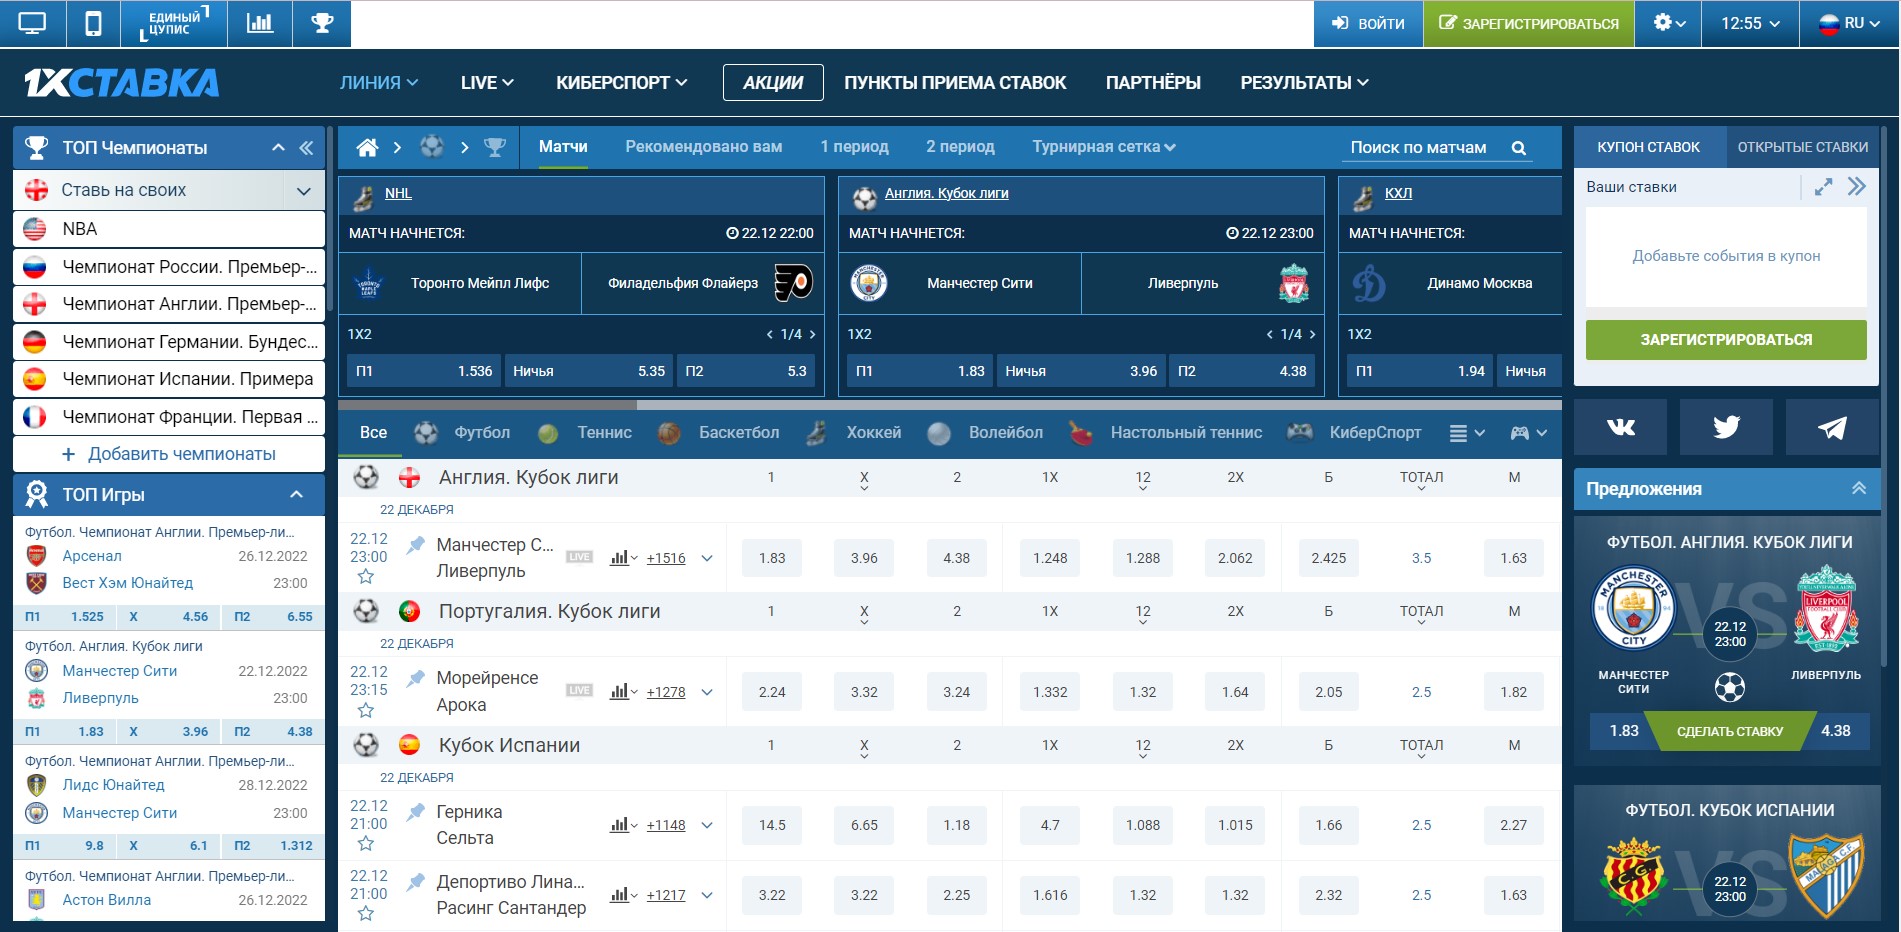Click the Акции button
The image size is (1901, 932).
coord(773,83)
